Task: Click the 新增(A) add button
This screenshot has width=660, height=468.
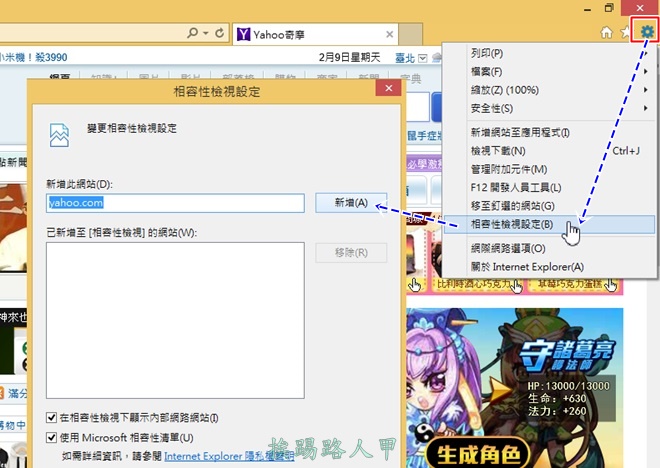Action: tap(350, 203)
